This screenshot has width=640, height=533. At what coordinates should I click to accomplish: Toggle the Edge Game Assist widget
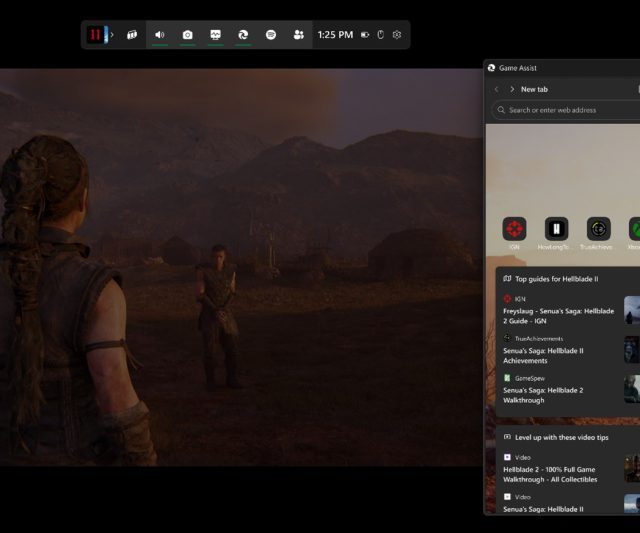[243, 35]
